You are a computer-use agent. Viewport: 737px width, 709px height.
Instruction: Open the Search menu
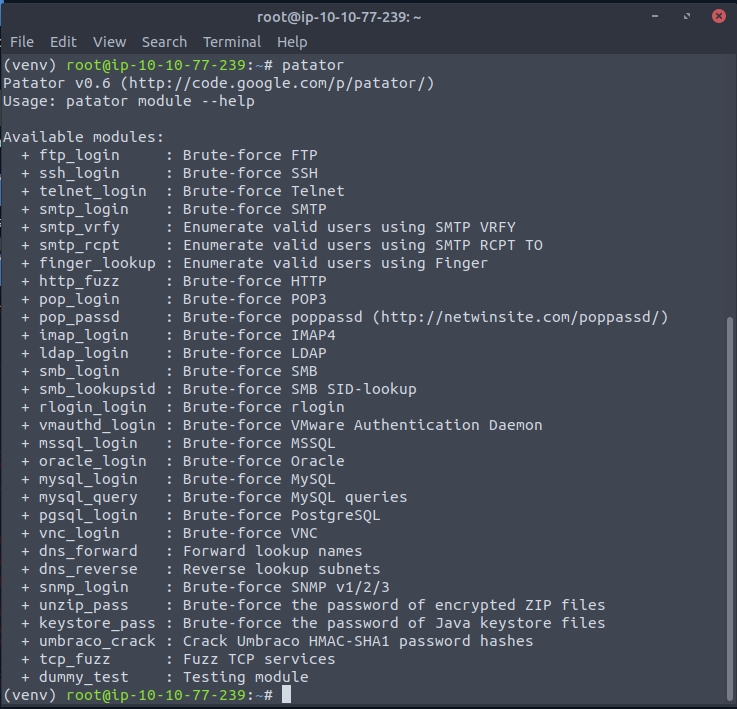pyautogui.click(x=164, y=42)
